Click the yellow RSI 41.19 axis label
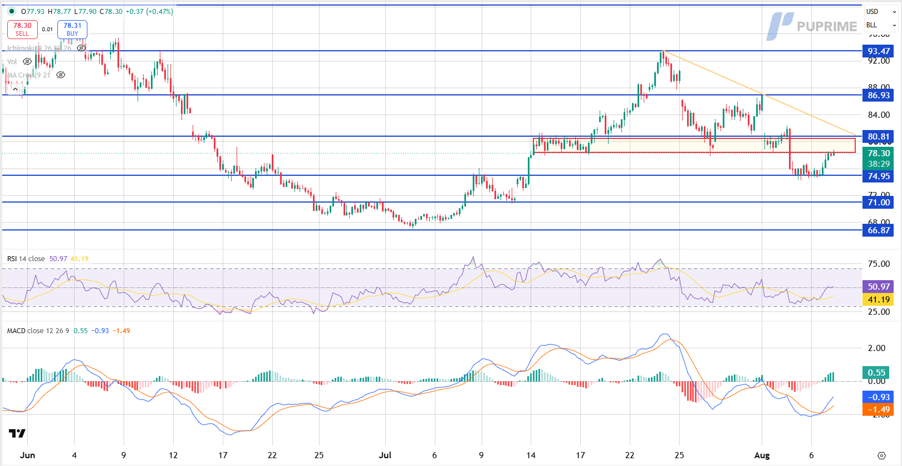 (878, 299)
